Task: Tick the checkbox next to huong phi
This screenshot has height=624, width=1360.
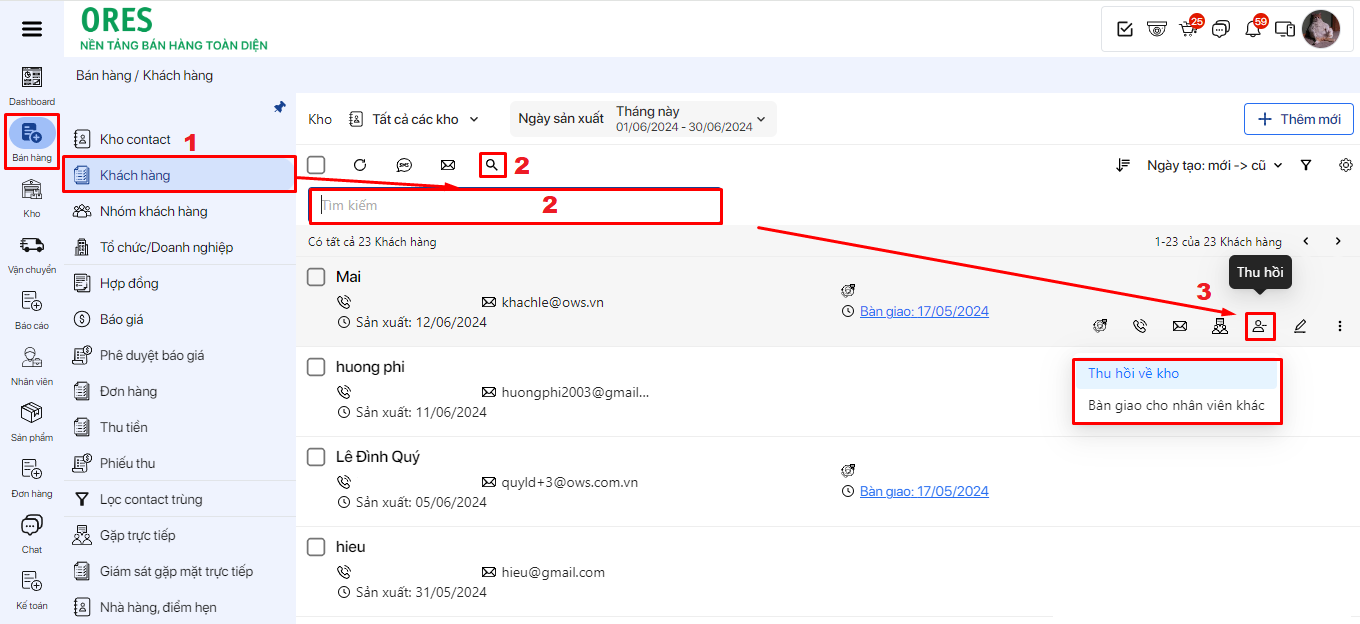Action: point(316,367)
